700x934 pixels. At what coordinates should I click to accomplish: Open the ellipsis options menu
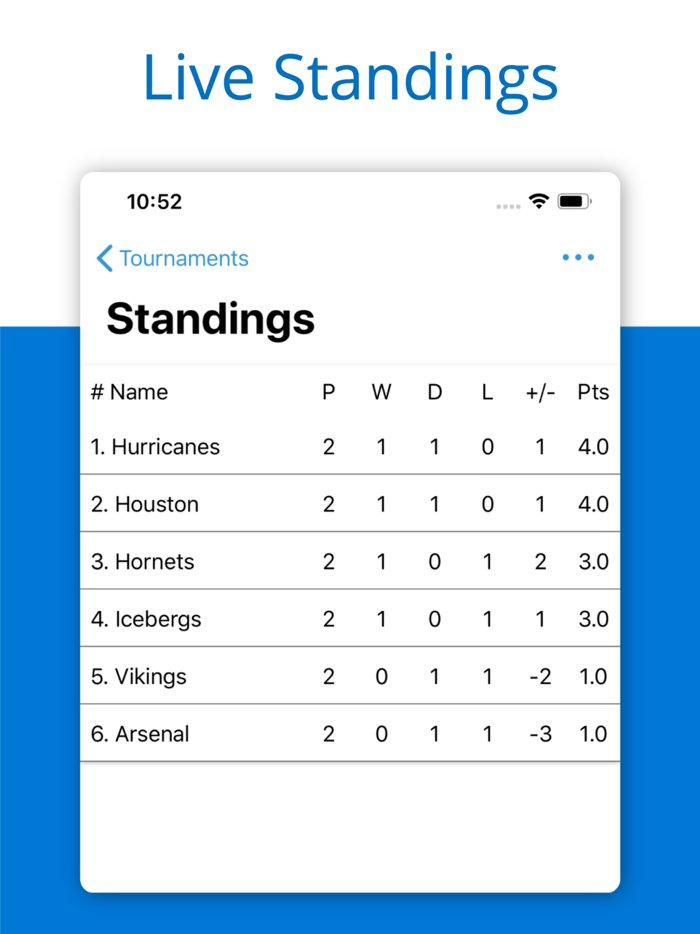coord(578,258)
